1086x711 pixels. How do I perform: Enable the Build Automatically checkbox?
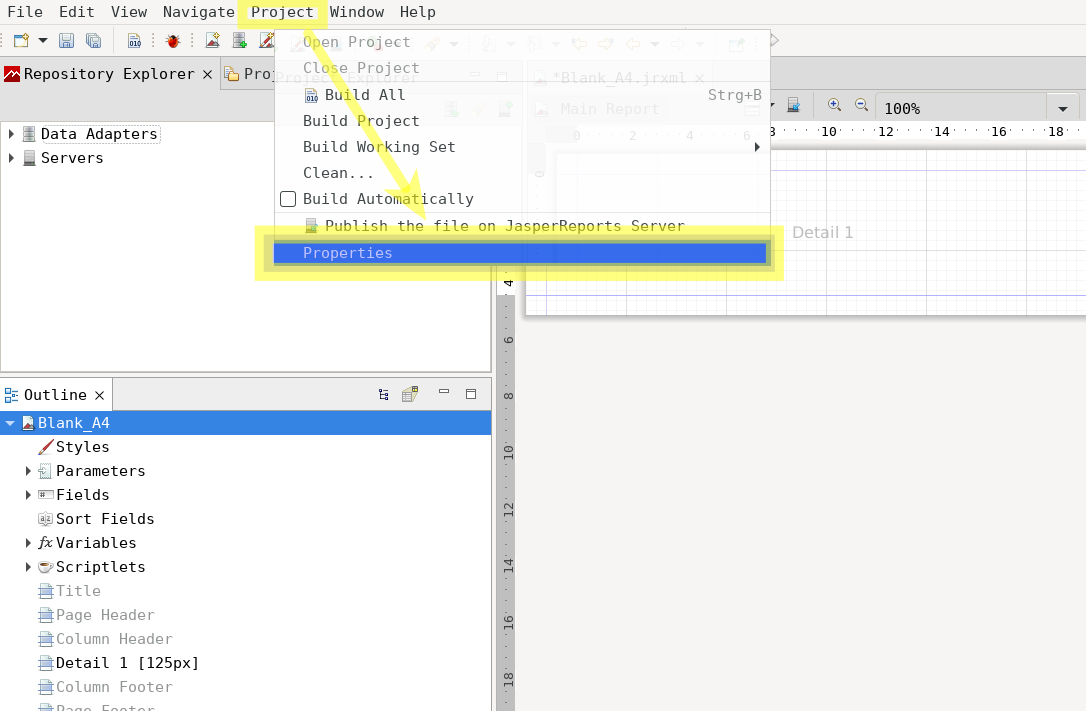(288, 199)
